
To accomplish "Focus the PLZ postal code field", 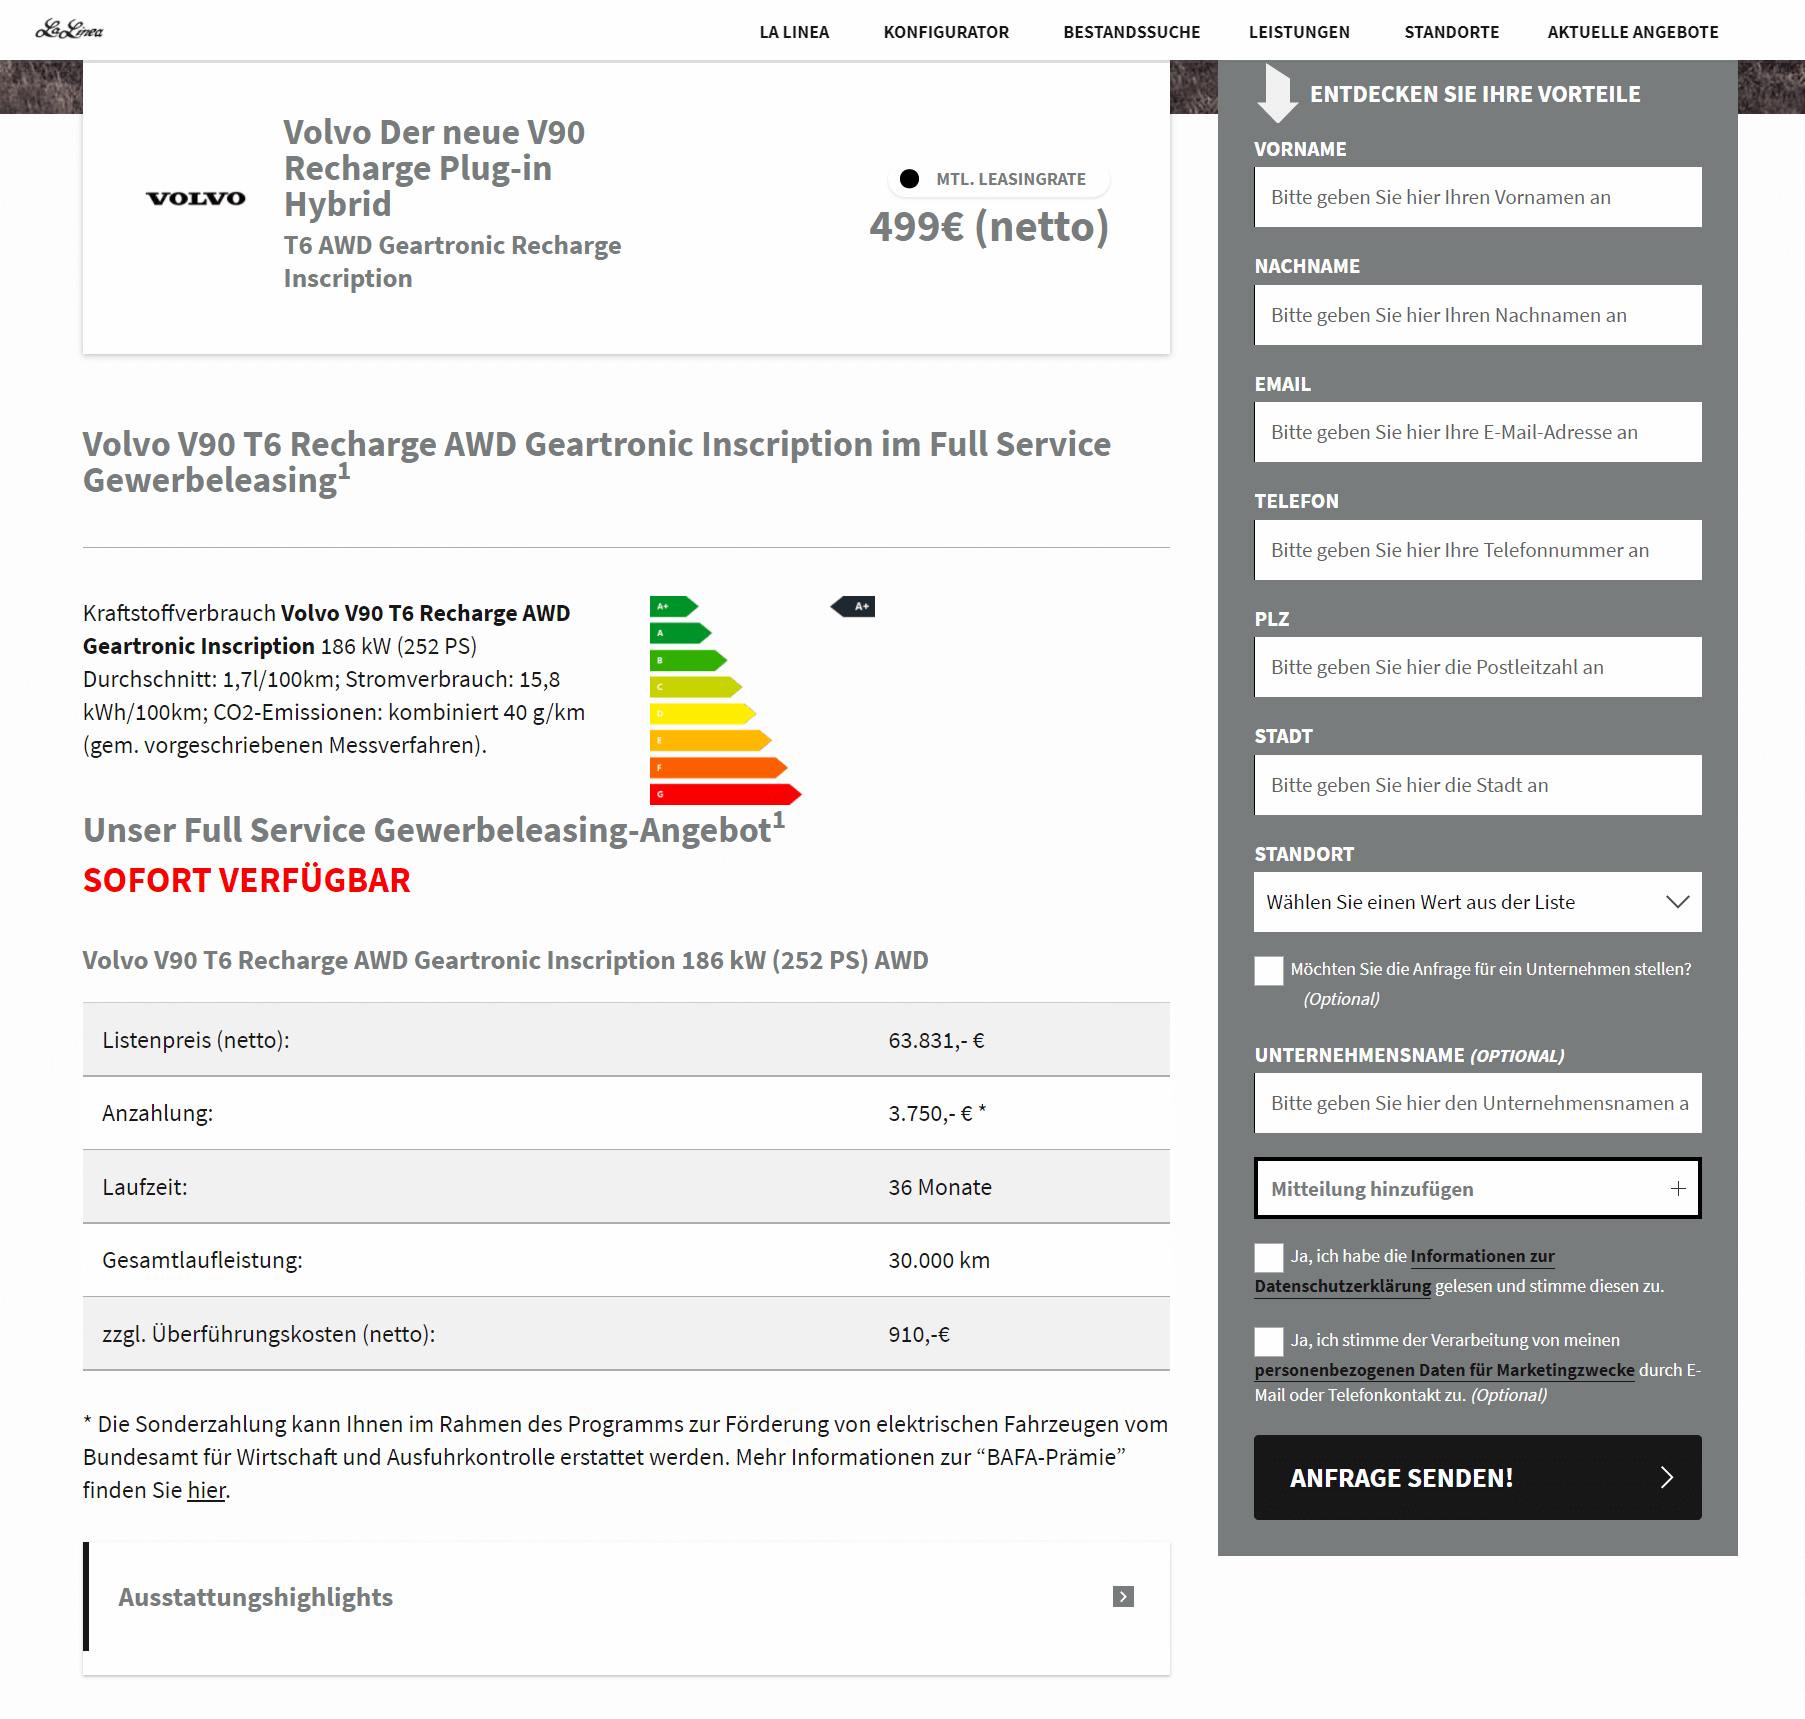I will pos(1478,667).
